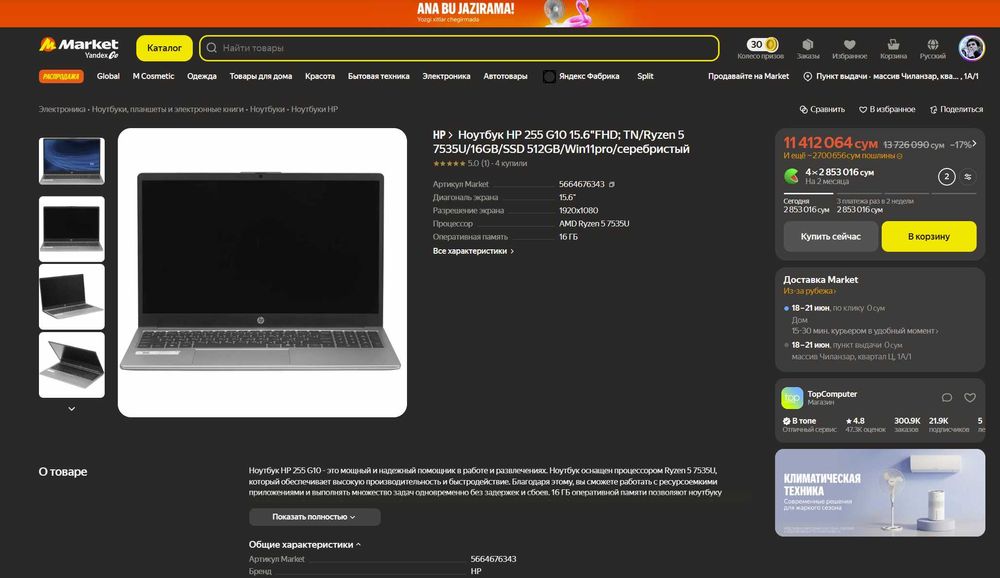Image resolution: width=1000 pixels, height=578 pixels.
Task: Open the chat with TopComputer store icon
Action: [x=946, y=397]
